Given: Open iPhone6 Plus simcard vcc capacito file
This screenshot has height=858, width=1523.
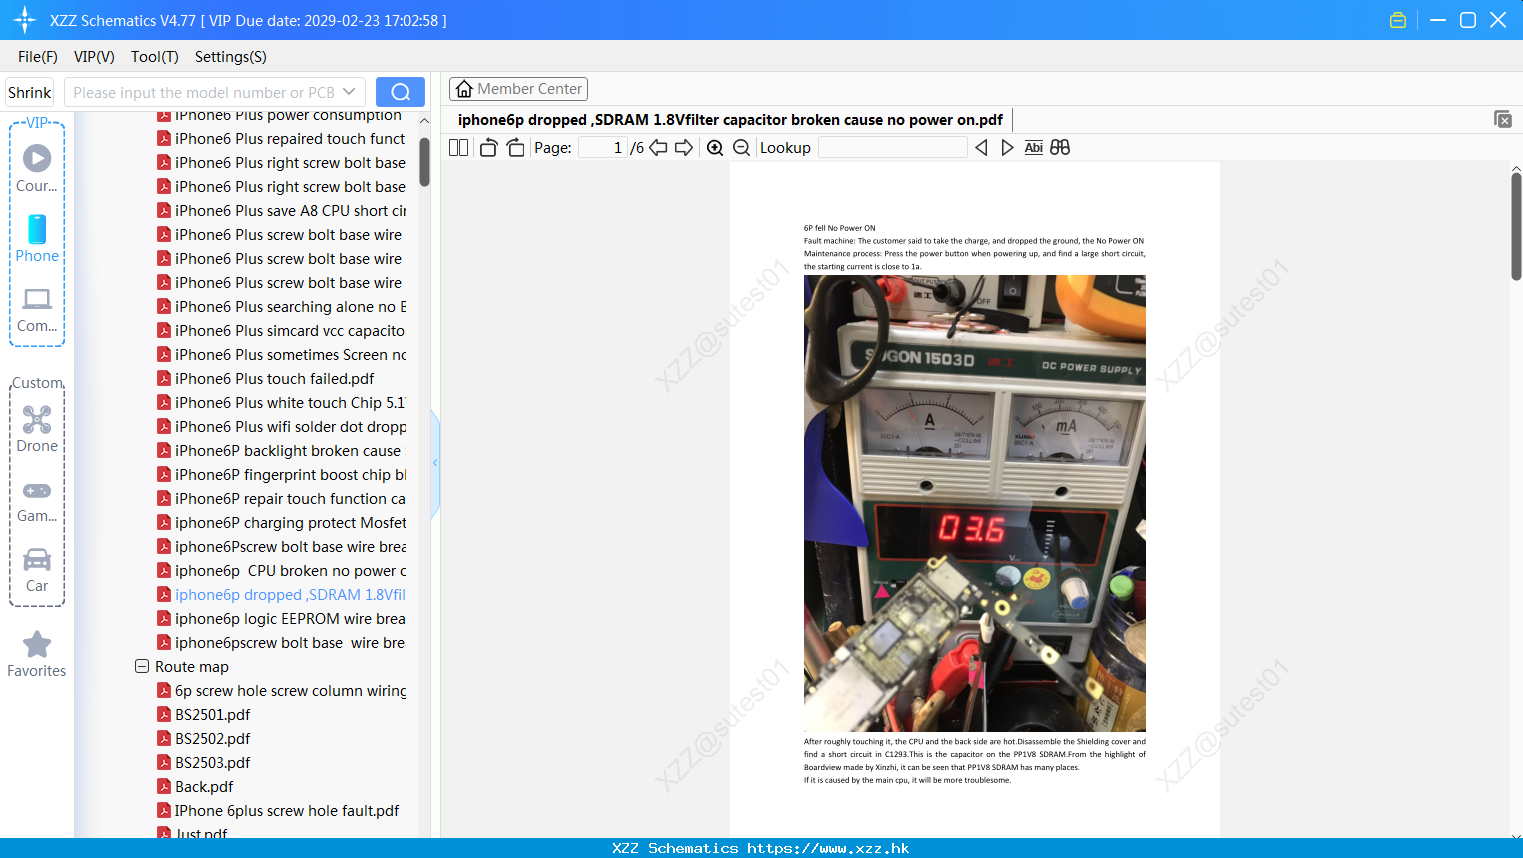Looking at the screenshot, I should [x=282, y=330].
